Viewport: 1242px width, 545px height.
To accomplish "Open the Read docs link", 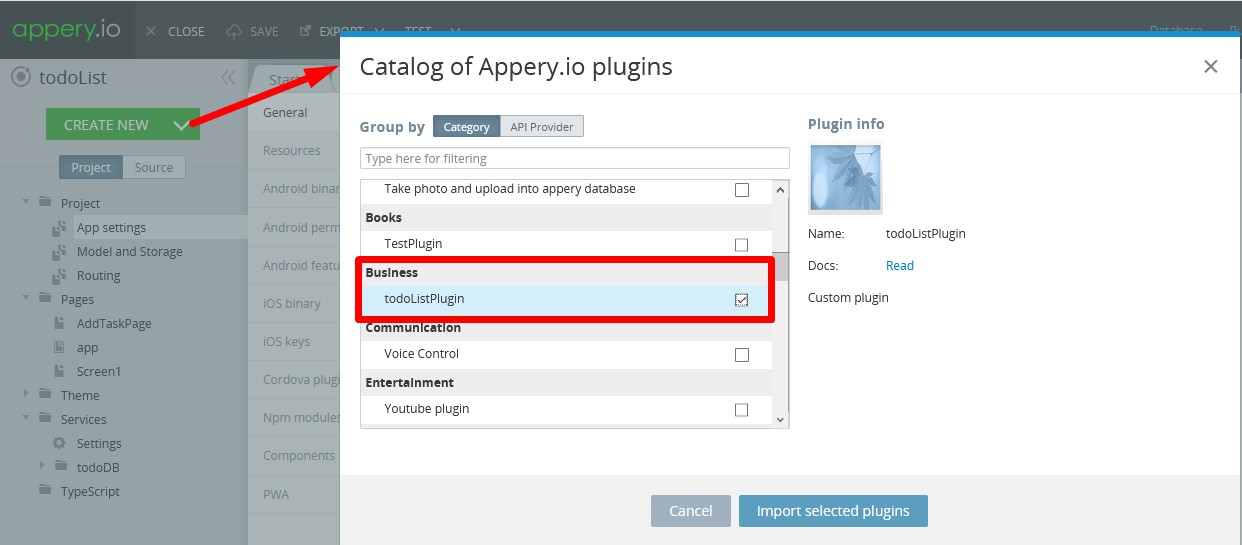I will coord(900,265).
